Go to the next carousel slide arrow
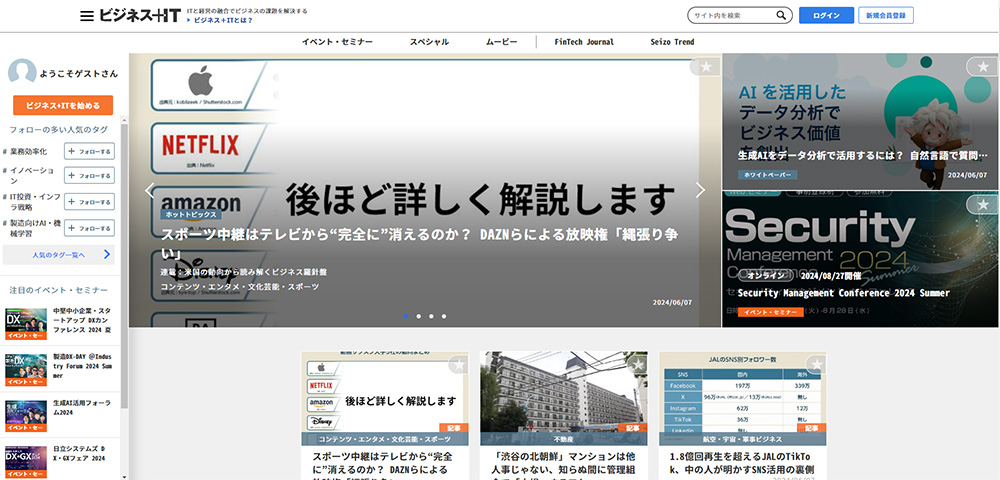Image resolution: width=1000 pixels, height=480 pixels. 700,190
